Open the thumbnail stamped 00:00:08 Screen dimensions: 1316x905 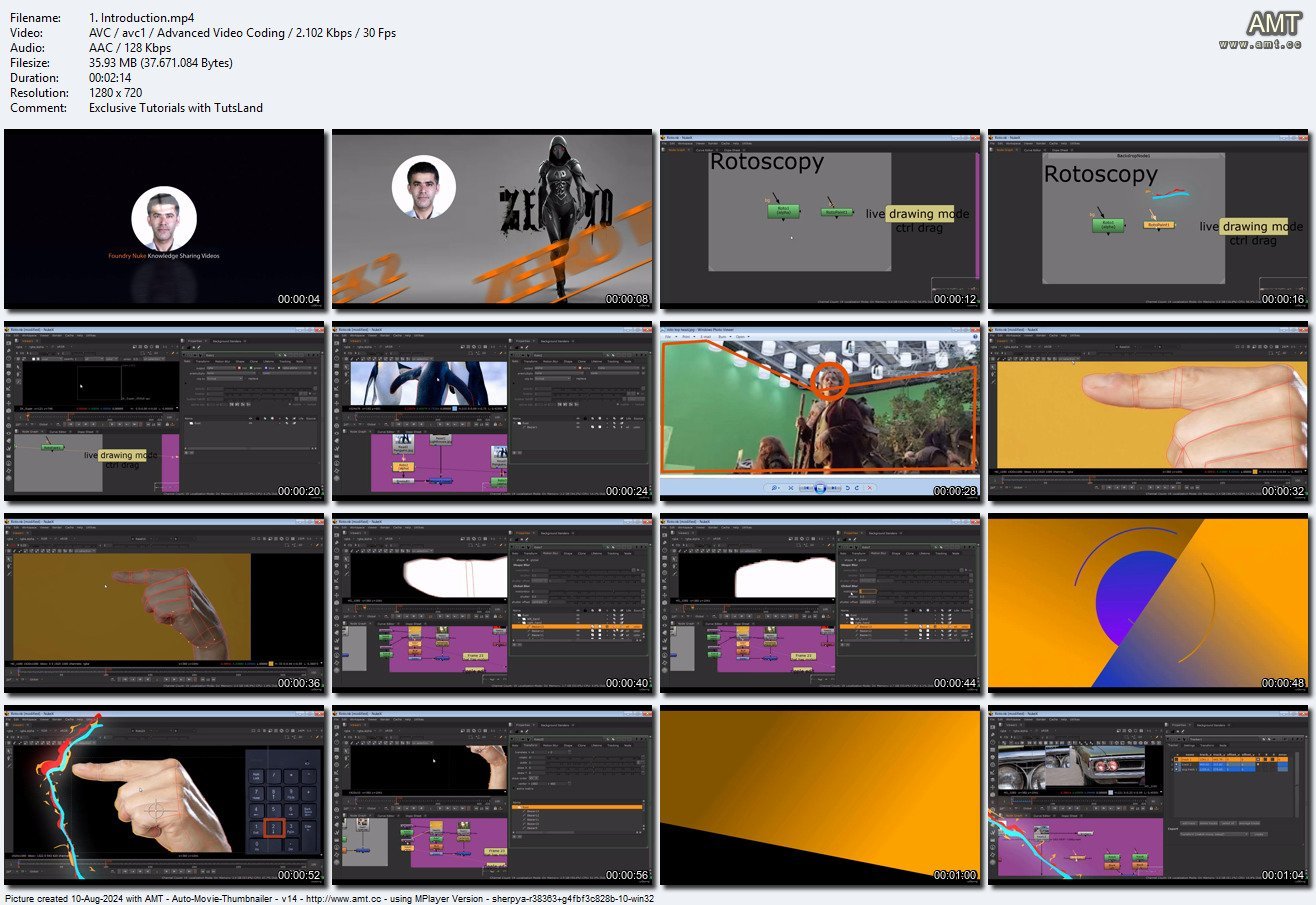pyautogui.click(x=493, y=218)
